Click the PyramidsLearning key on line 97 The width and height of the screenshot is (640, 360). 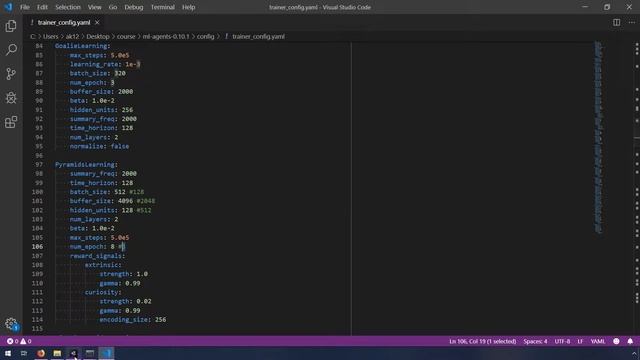(85, 164)
